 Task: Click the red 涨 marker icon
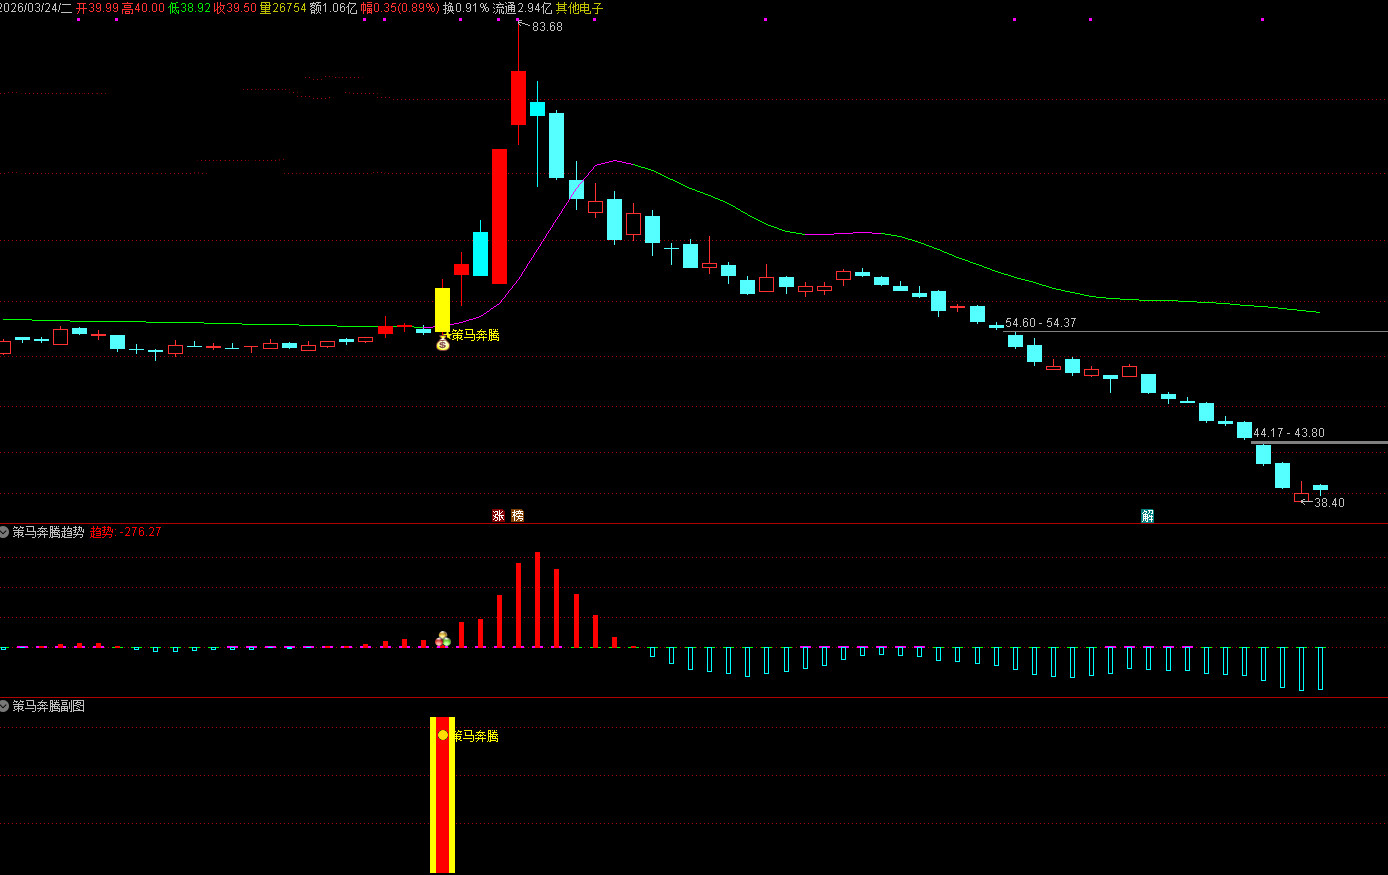tap(498, 516)
